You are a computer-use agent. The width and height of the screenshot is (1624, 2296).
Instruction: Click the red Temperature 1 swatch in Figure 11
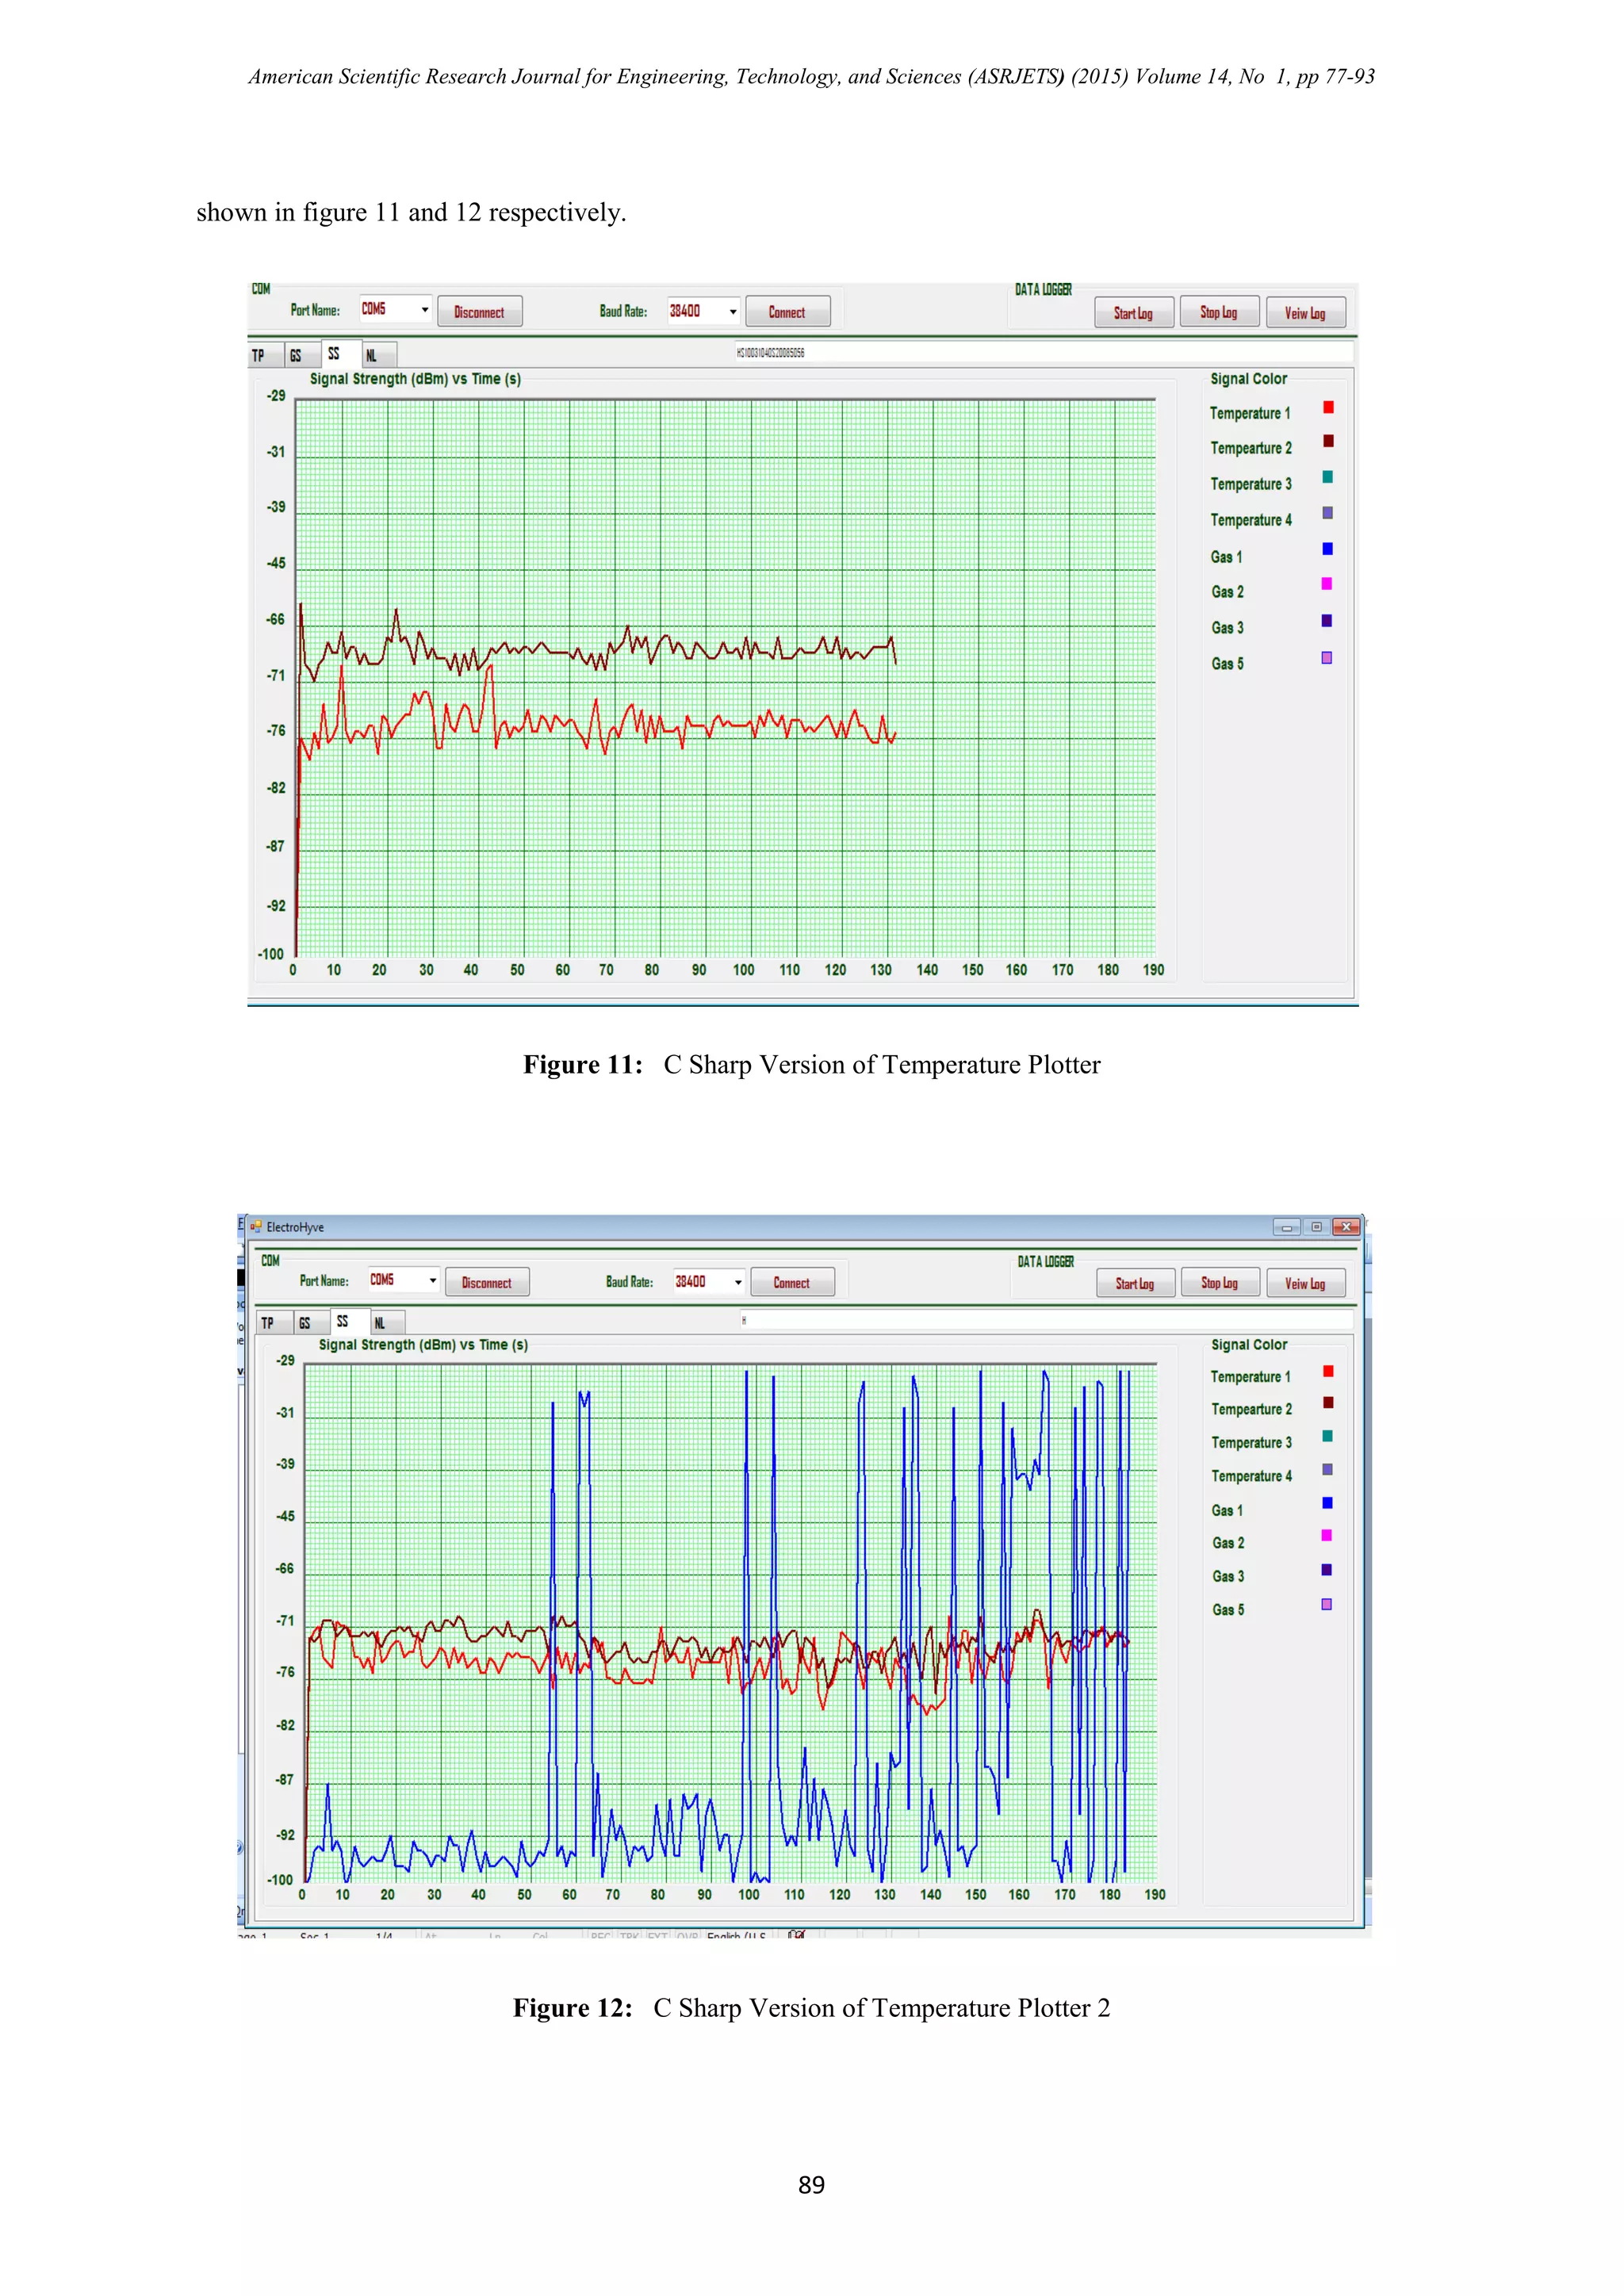[x=1328, y=407]
